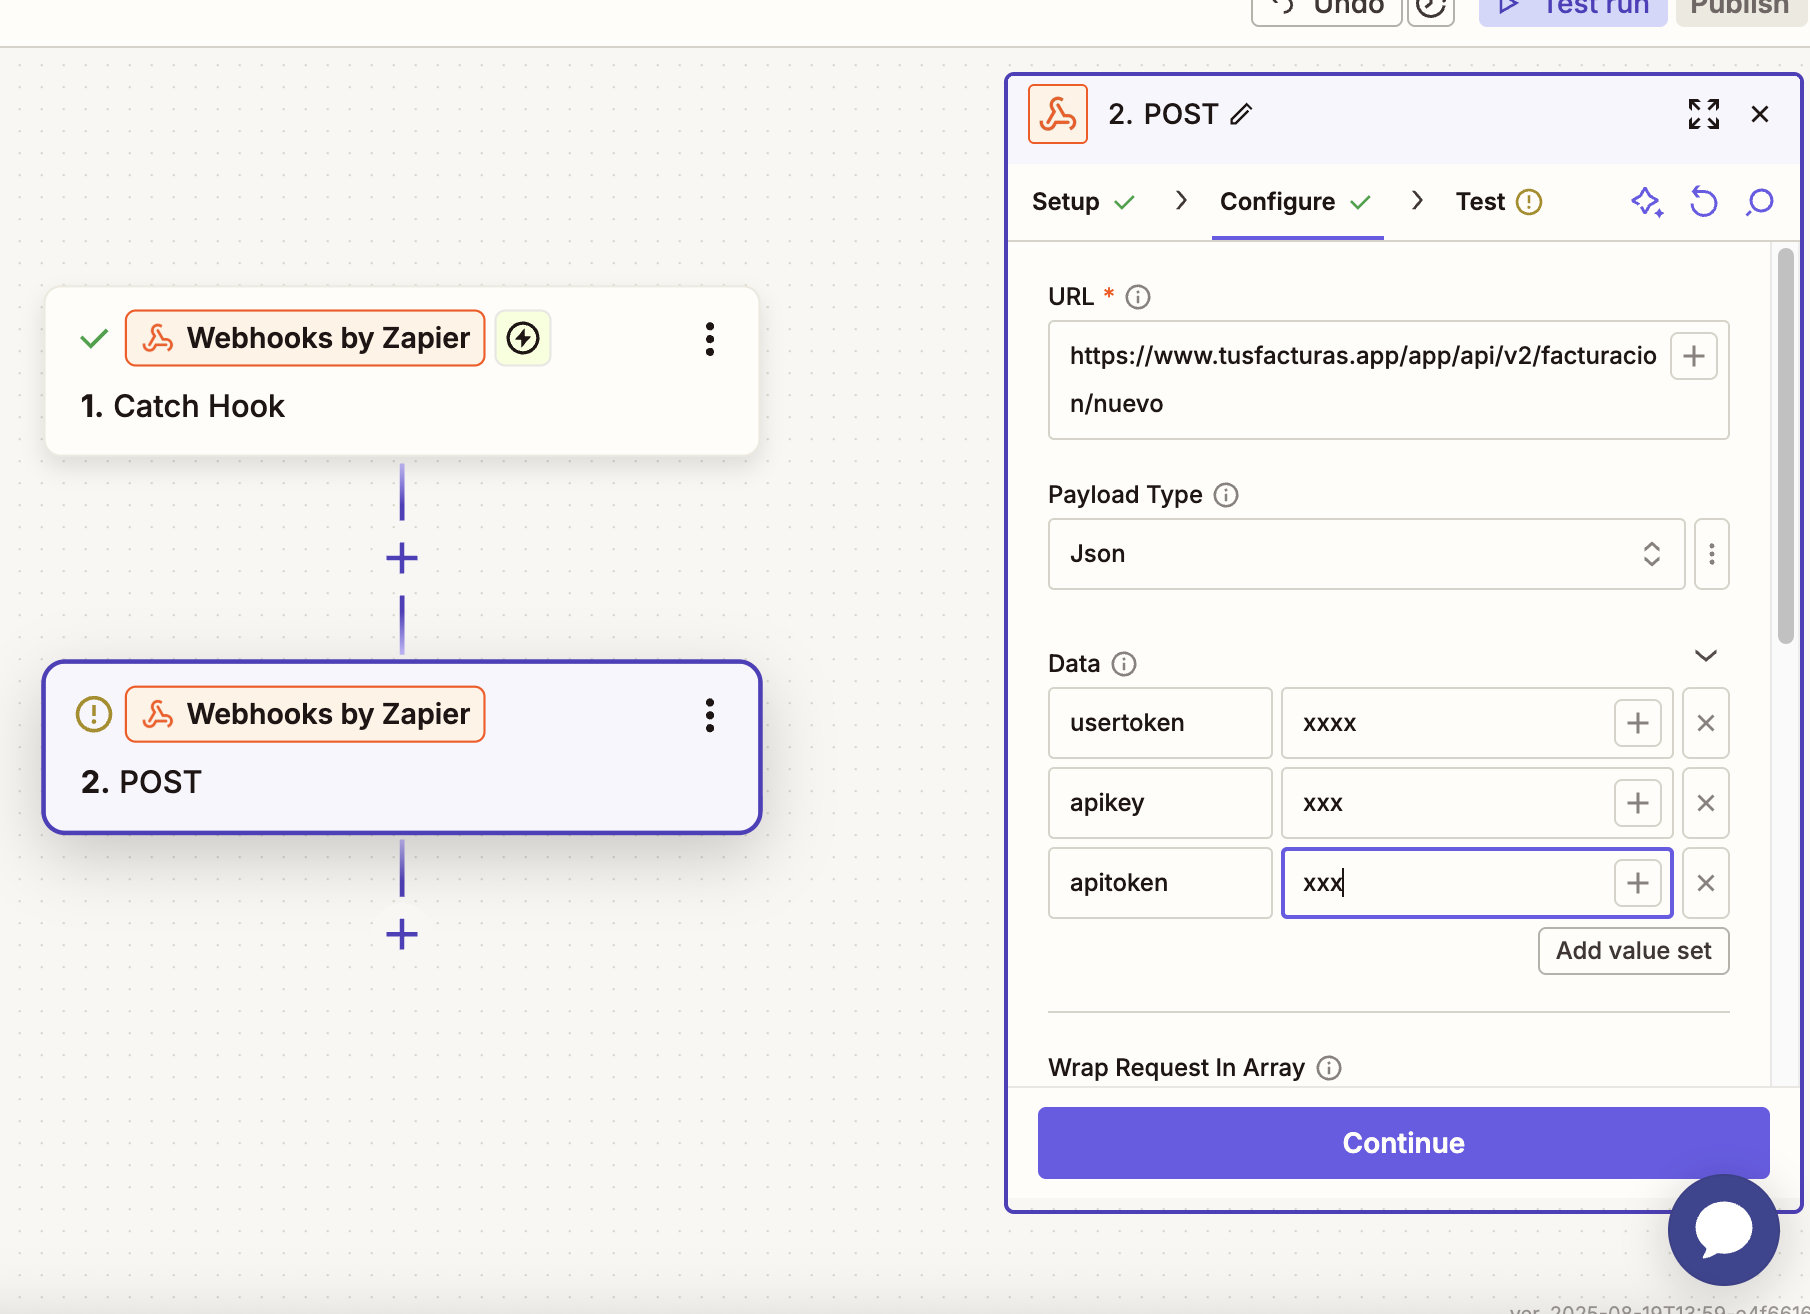
Task: Add a step between Catch Hook and POST
Action: 402,558
